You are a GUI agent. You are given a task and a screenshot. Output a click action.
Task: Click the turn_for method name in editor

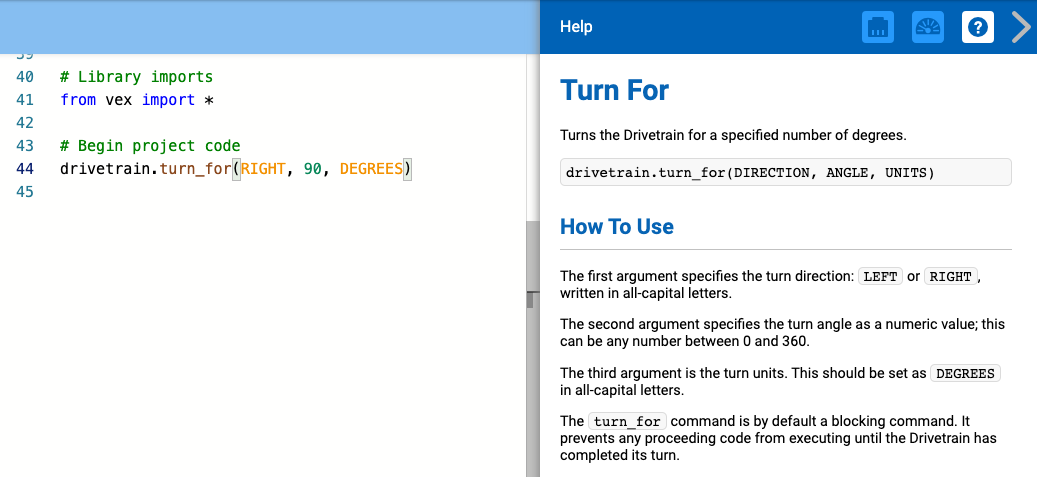coord(195,169)
